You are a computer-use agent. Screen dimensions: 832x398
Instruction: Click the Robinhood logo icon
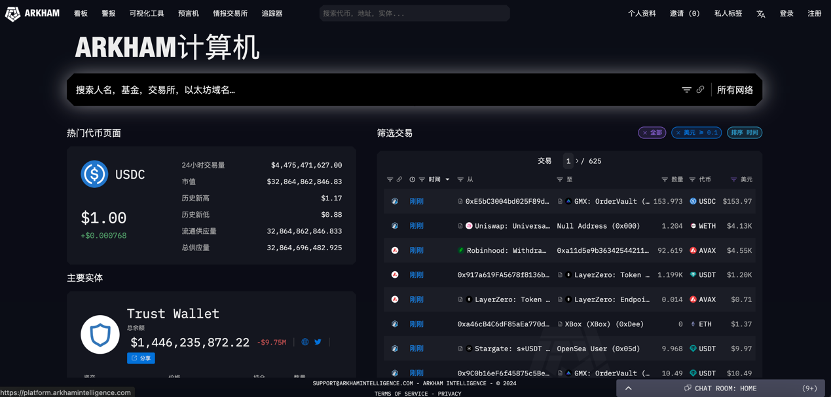click(461, 250)
